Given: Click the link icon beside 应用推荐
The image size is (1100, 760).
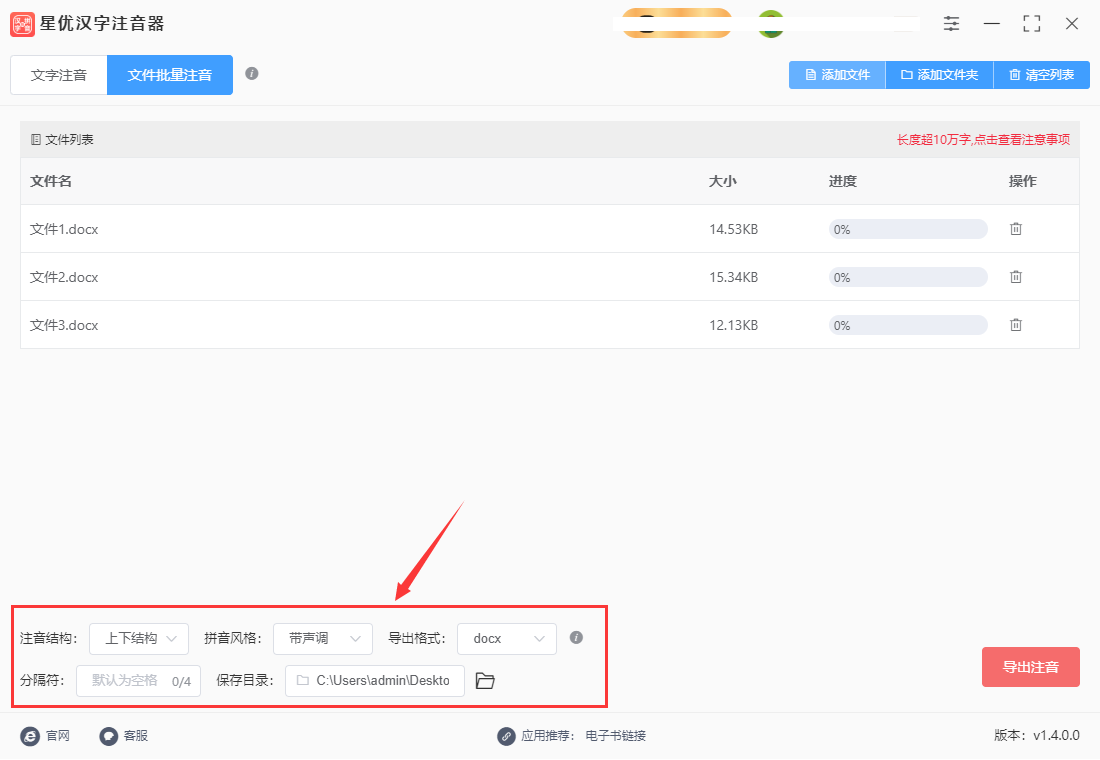Looking at the screenshot, I should click(507, 736).
